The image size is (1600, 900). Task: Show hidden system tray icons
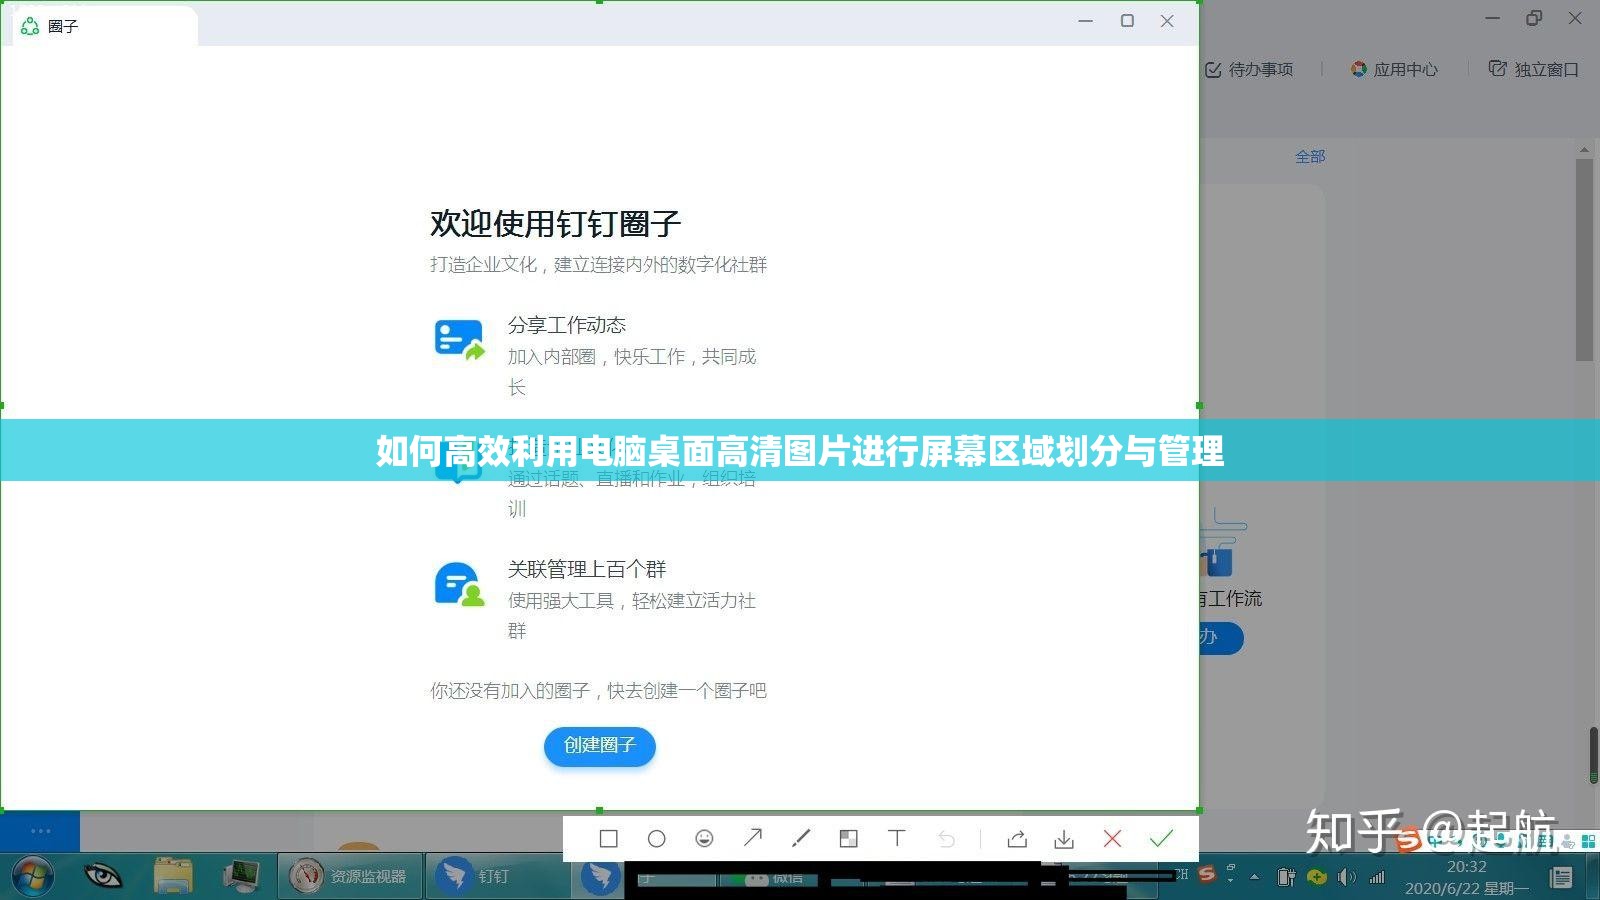click(x=1255, y=877)
